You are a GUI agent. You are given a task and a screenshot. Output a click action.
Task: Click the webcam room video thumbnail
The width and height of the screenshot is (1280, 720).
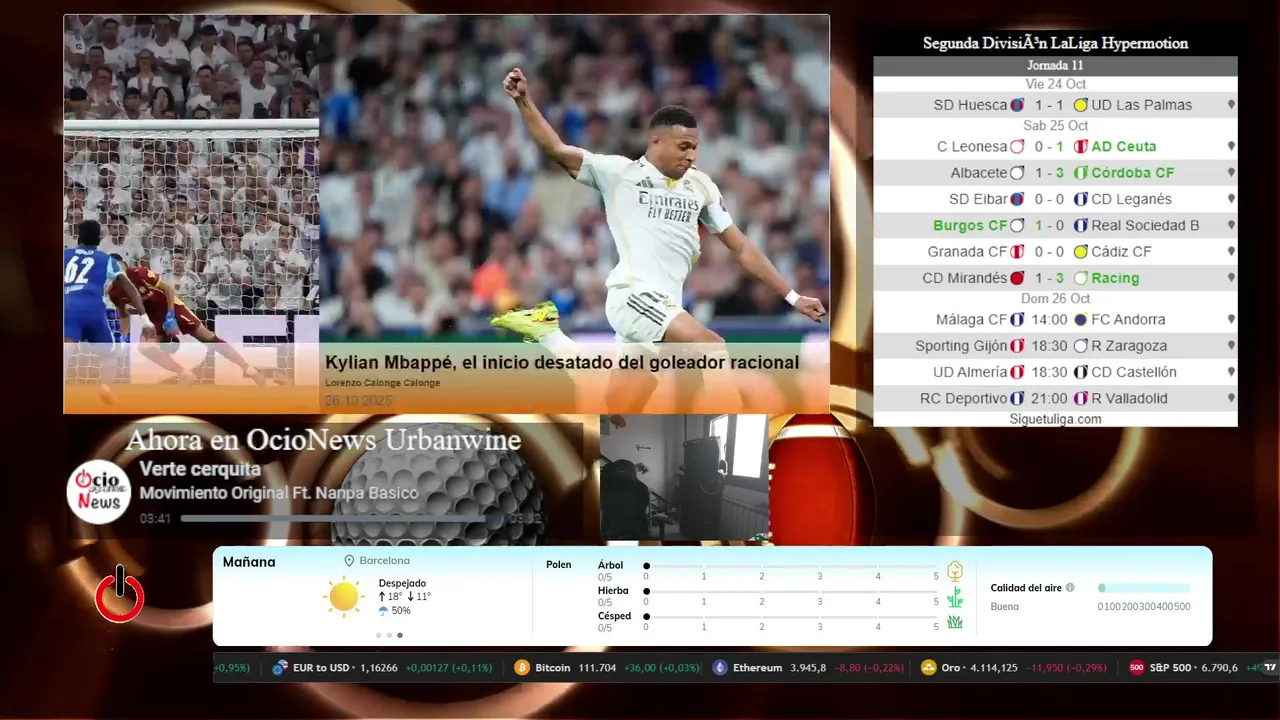point(684,478)
